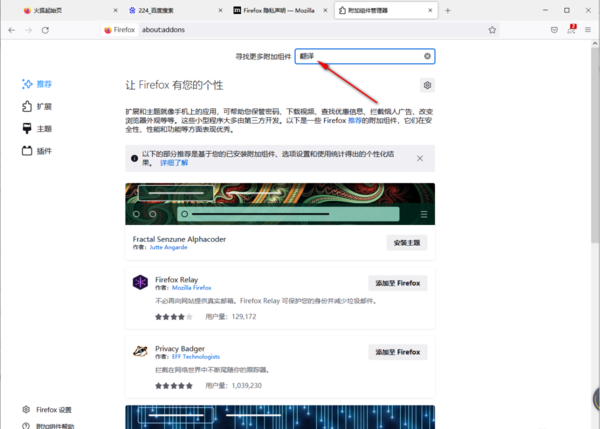Open the 详细了解 learn more link
Viewport: 600px width, 429px height.
(x=174, y=163)
